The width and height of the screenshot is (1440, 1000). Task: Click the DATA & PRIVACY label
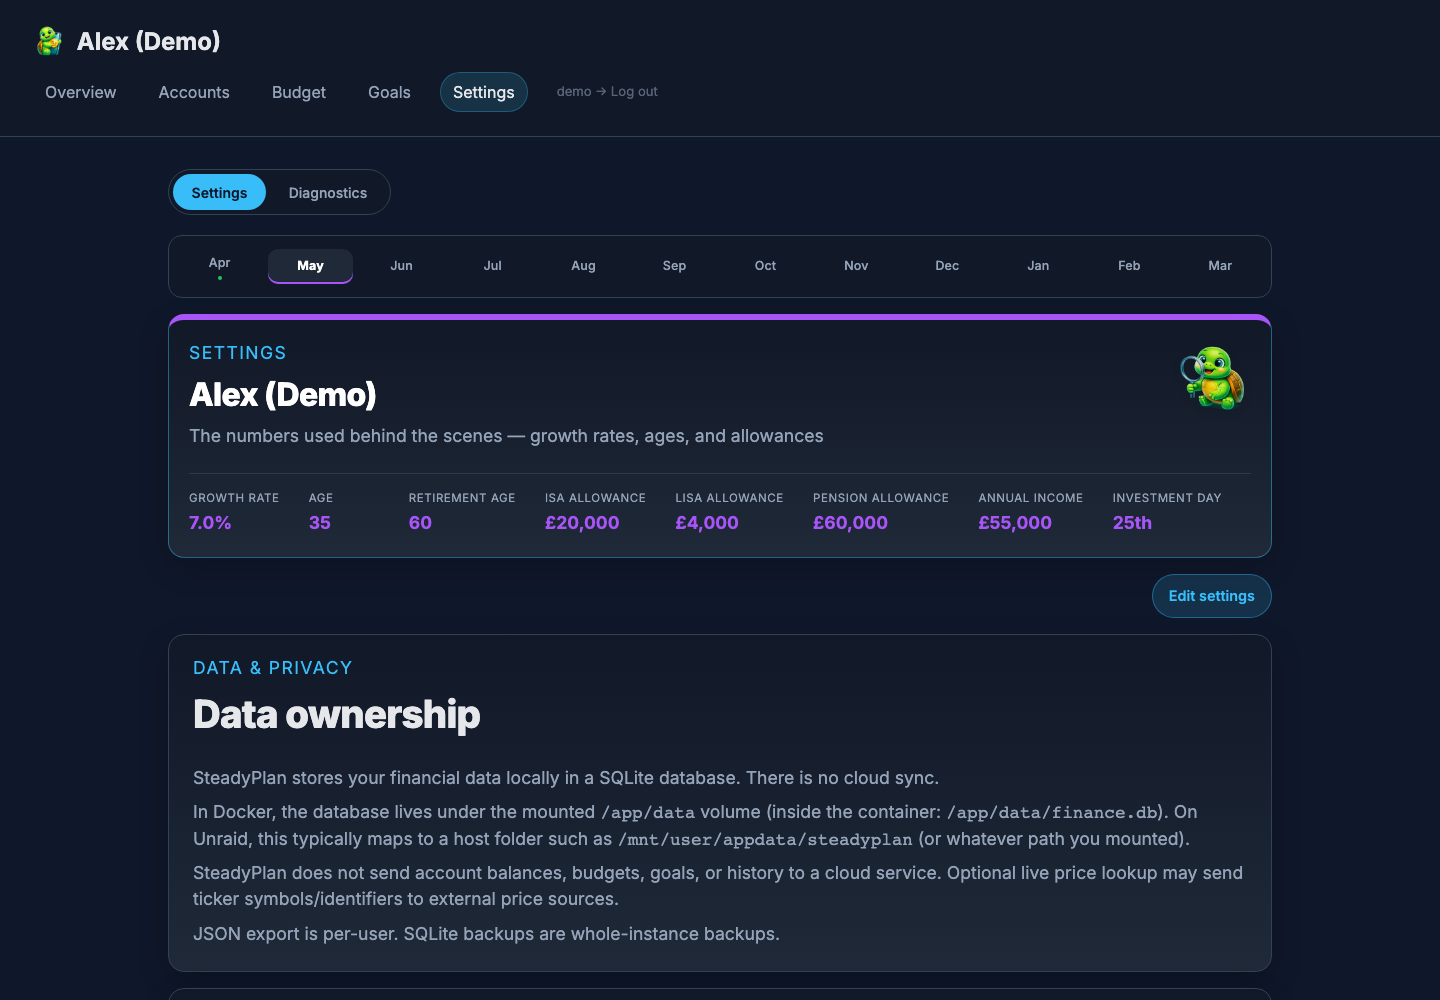pos(272,668)
